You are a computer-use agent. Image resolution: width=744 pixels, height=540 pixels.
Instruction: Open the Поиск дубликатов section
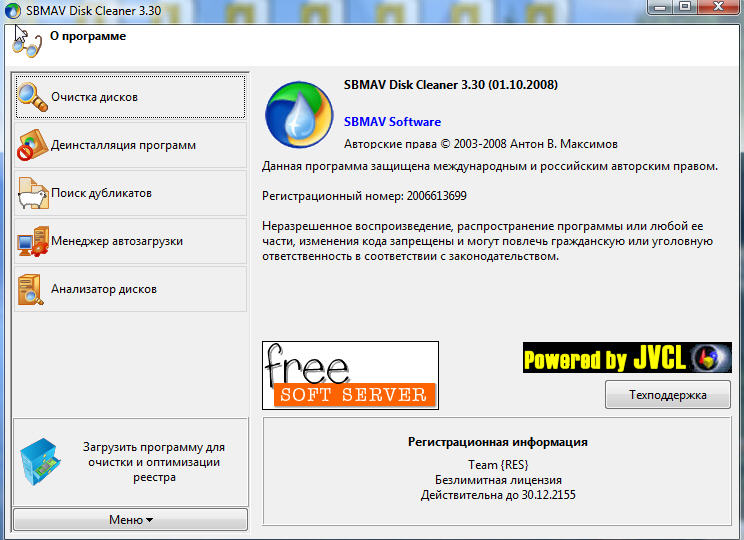coord(130,193)
